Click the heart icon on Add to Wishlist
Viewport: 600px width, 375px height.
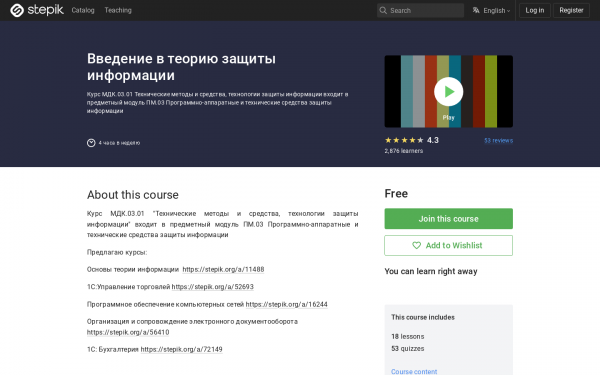(x=416, y=245)
